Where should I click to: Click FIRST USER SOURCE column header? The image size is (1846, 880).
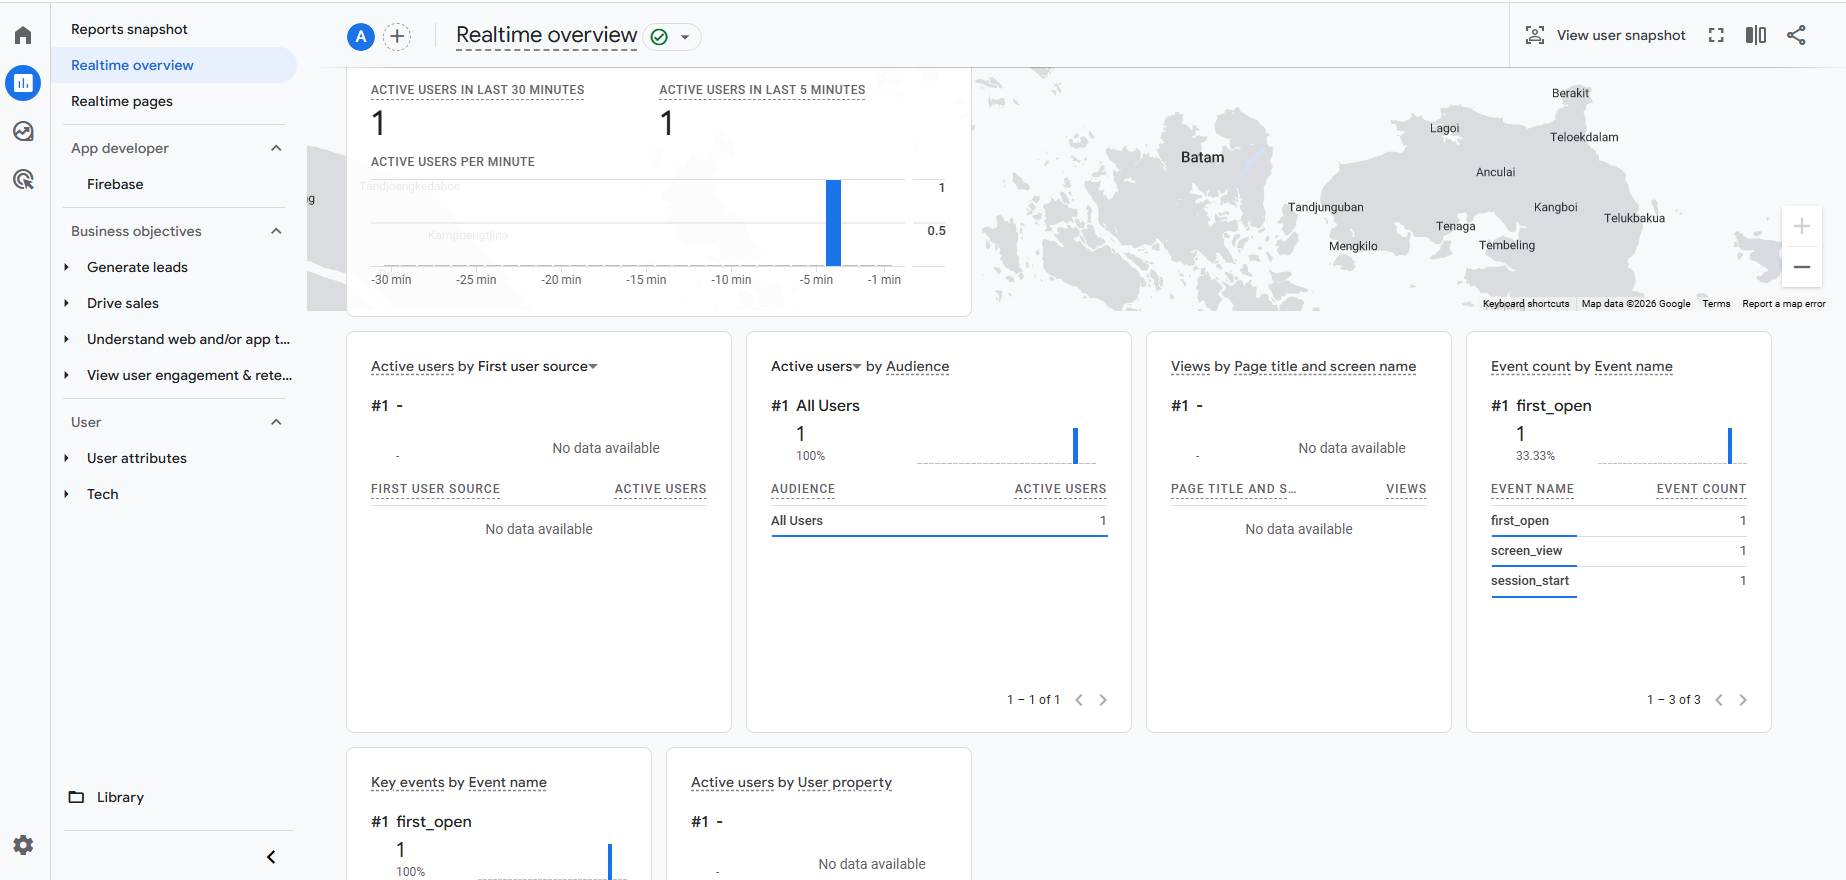pos(435,489)
